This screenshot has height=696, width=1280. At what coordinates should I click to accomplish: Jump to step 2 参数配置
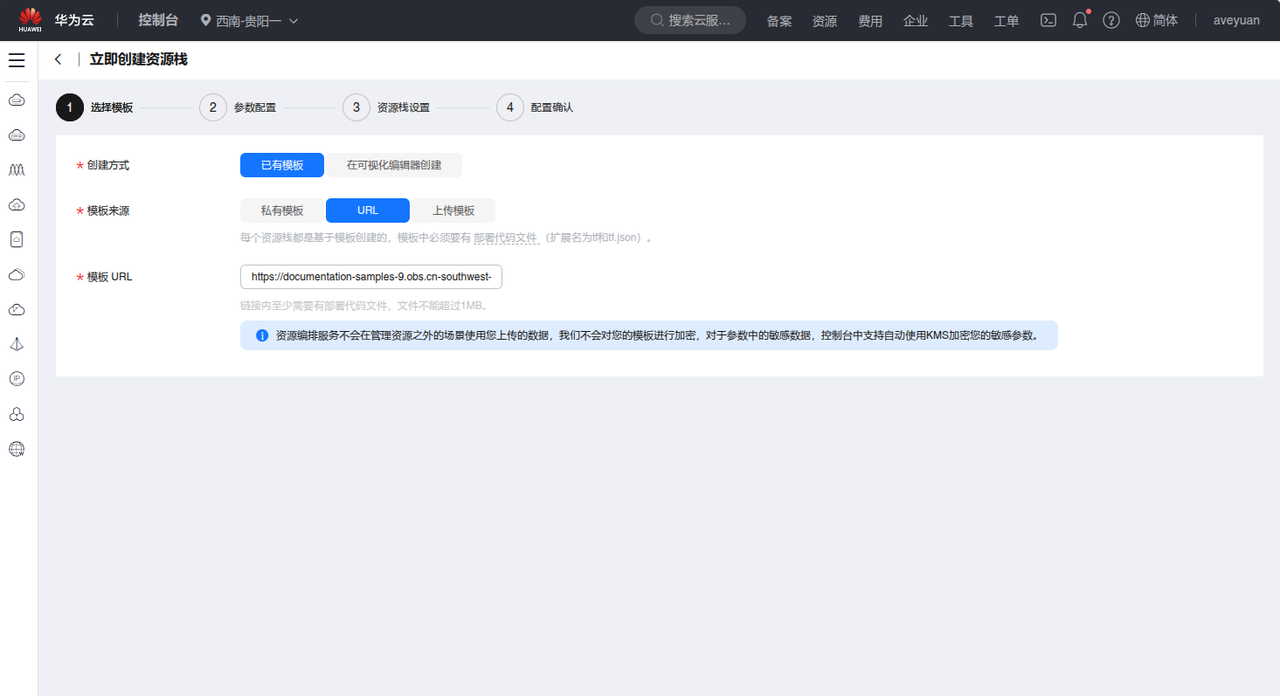click(237, 107)
